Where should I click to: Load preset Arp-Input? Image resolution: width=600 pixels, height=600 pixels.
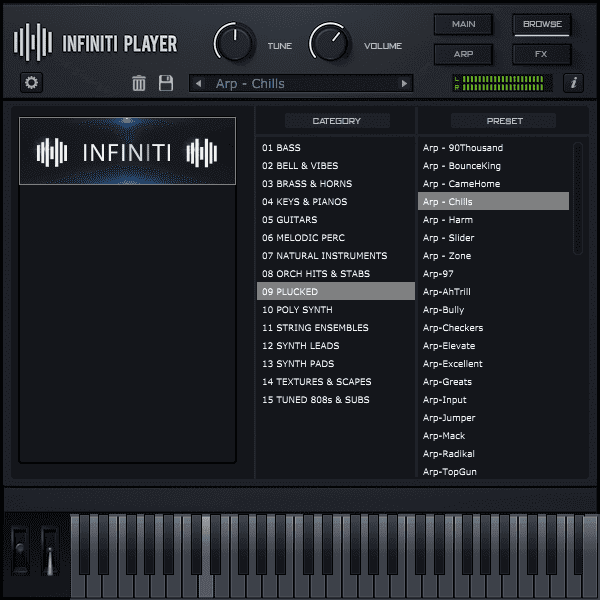[494, 399]
